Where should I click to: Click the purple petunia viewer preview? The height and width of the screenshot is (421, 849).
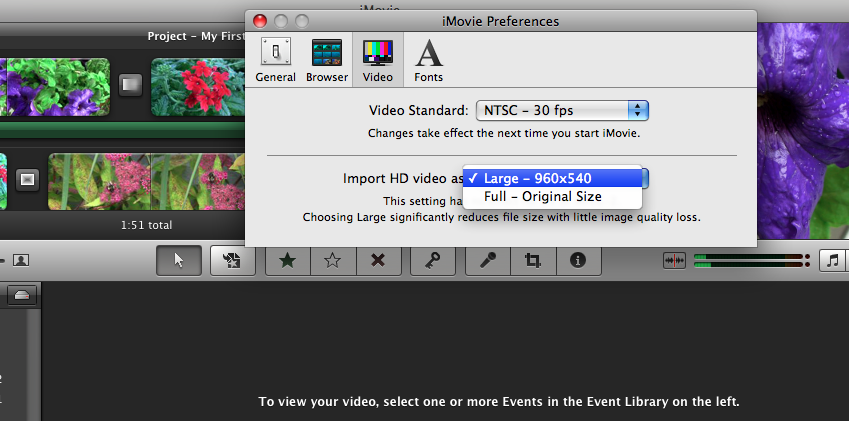click(803, 130)
